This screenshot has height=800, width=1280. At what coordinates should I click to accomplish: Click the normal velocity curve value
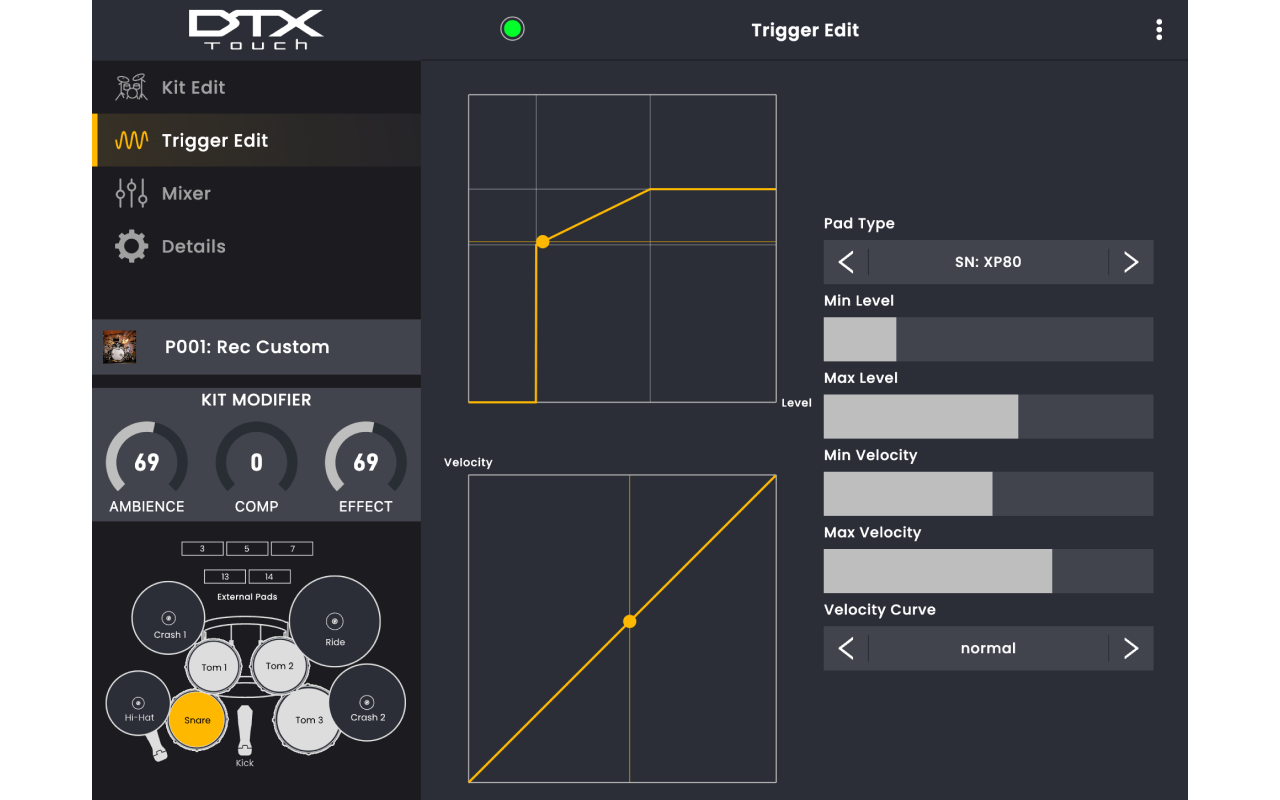(x=988, y=648)
